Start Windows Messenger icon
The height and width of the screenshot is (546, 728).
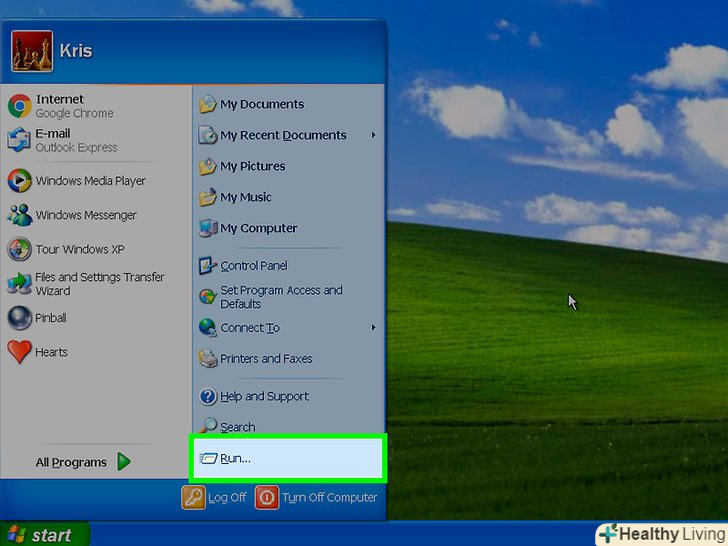[x=20, y=215]
